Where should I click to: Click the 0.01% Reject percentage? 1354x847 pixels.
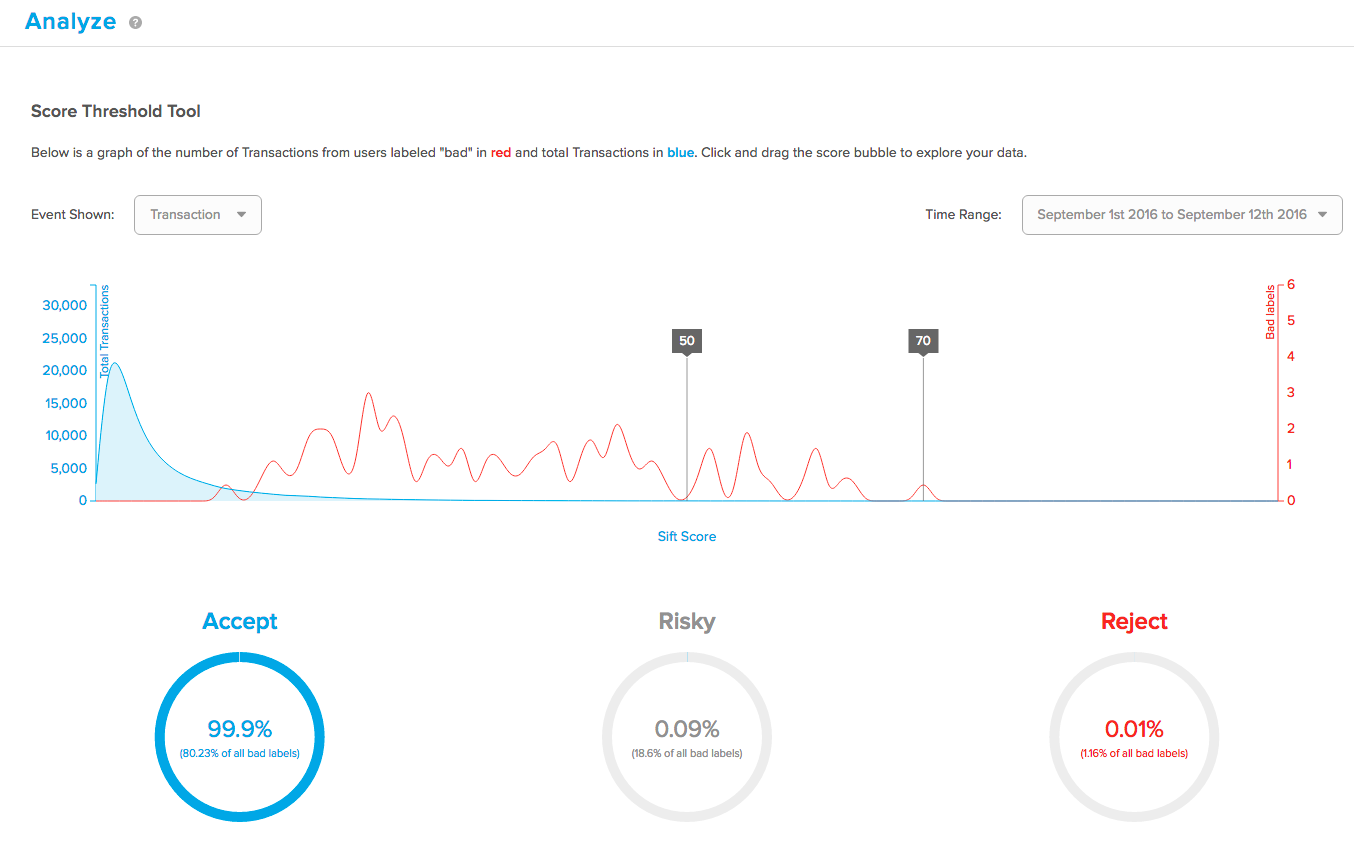(1134, 728)
